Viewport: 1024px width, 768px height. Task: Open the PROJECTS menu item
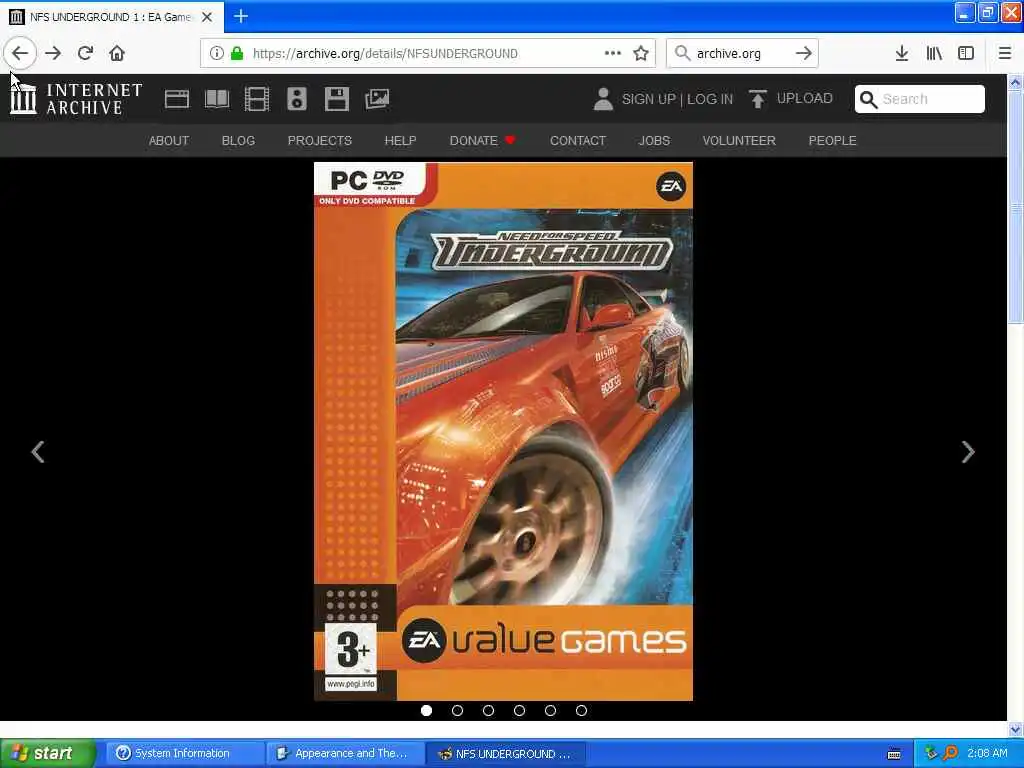point(319,140)
